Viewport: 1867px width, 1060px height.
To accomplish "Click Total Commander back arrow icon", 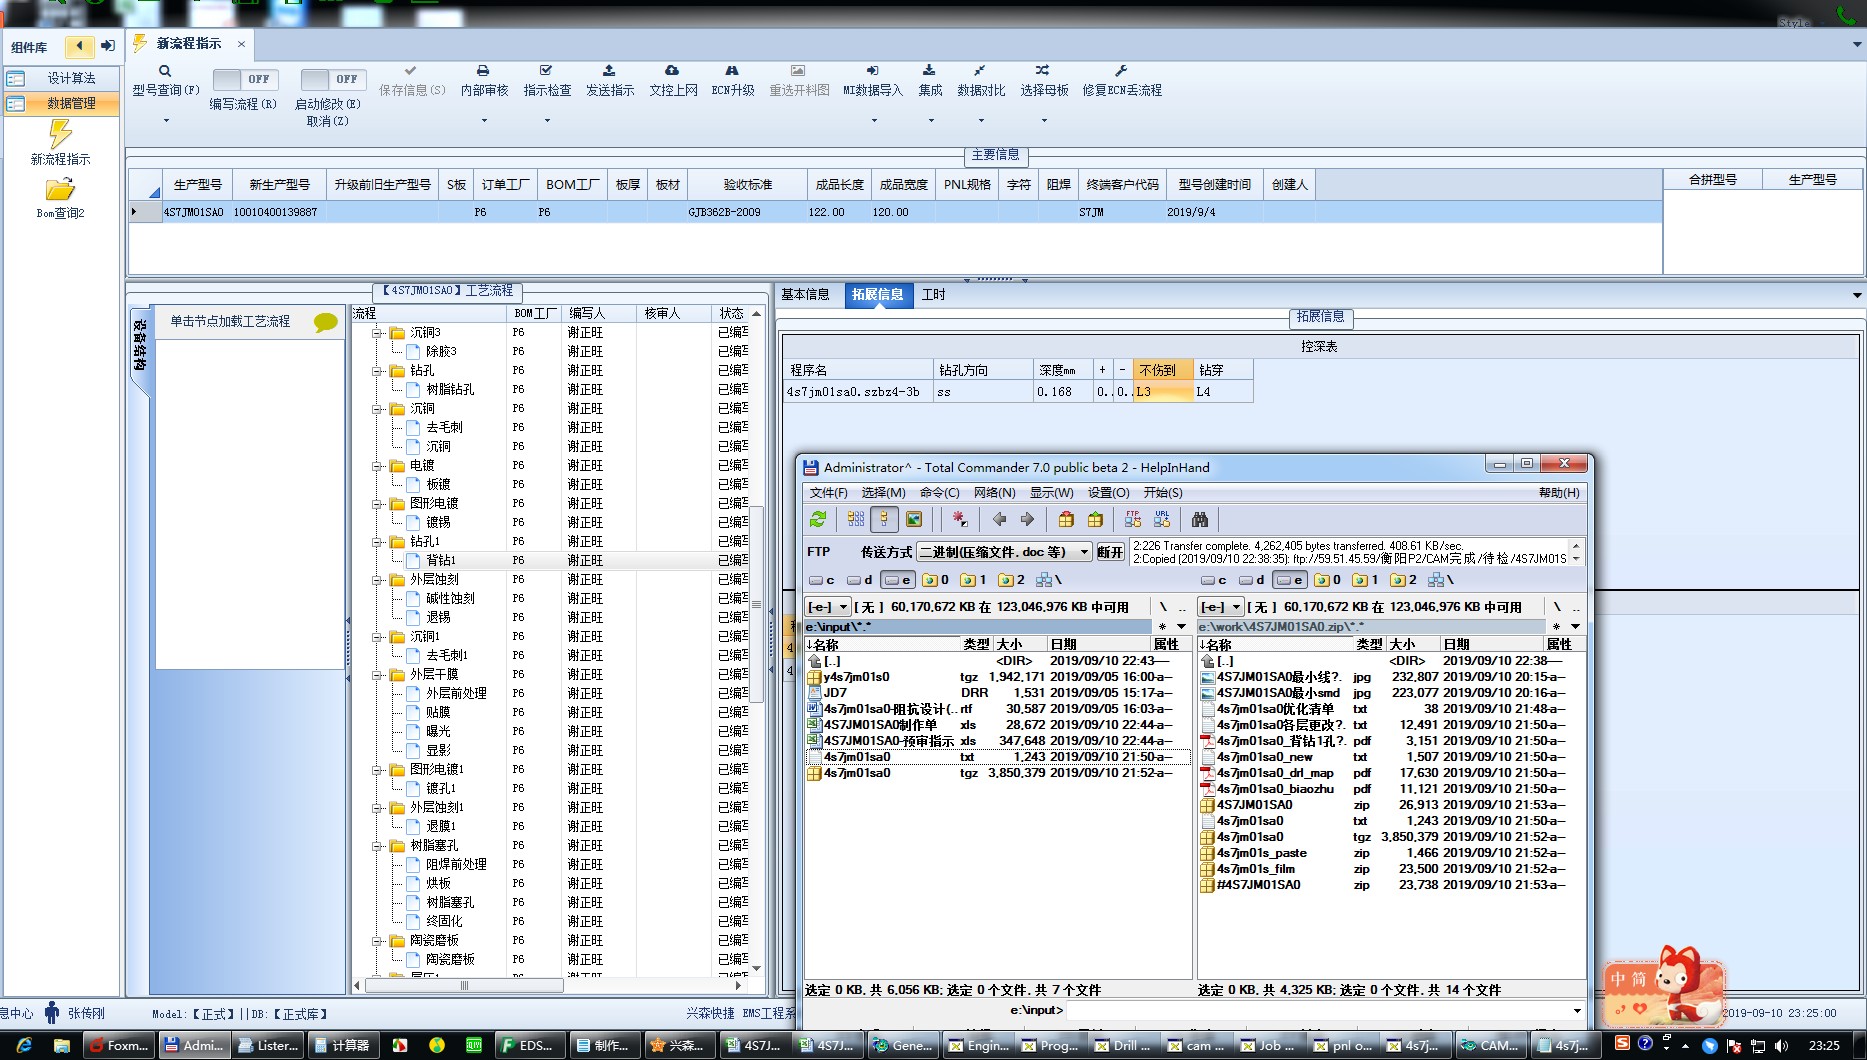I will [x=999, y=519].
